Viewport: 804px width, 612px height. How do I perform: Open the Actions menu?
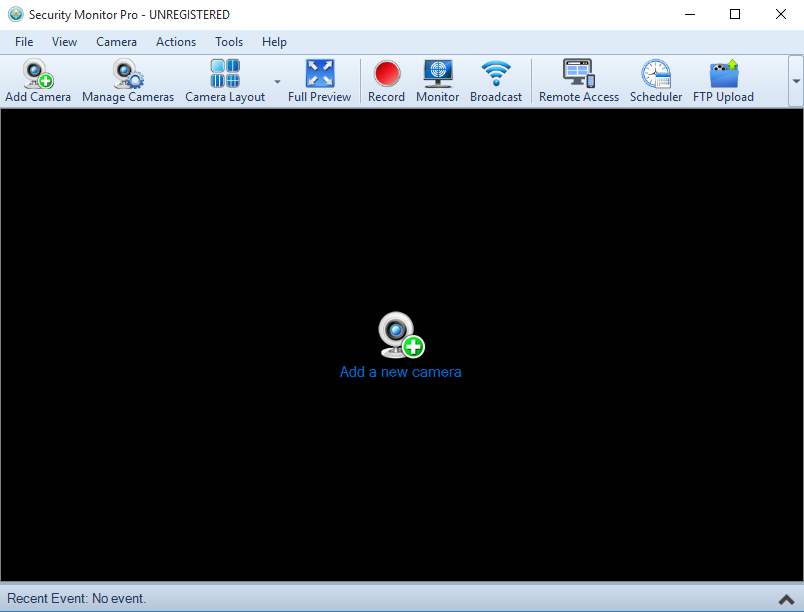176,42
